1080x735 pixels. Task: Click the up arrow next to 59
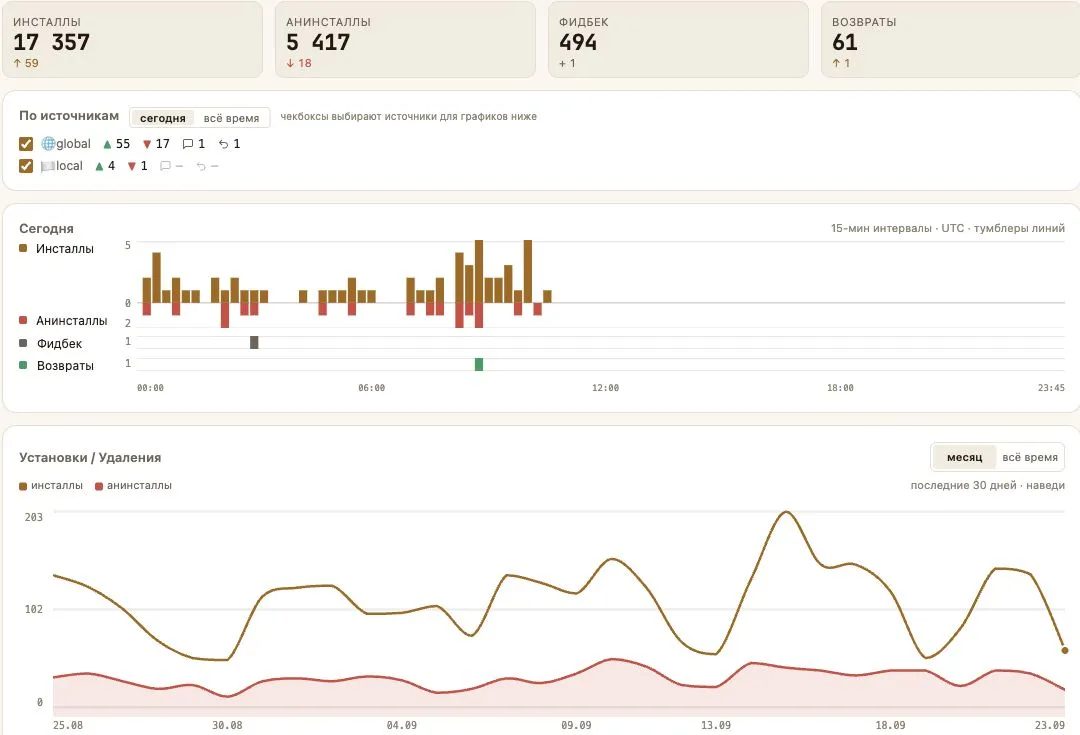point(17,63)
